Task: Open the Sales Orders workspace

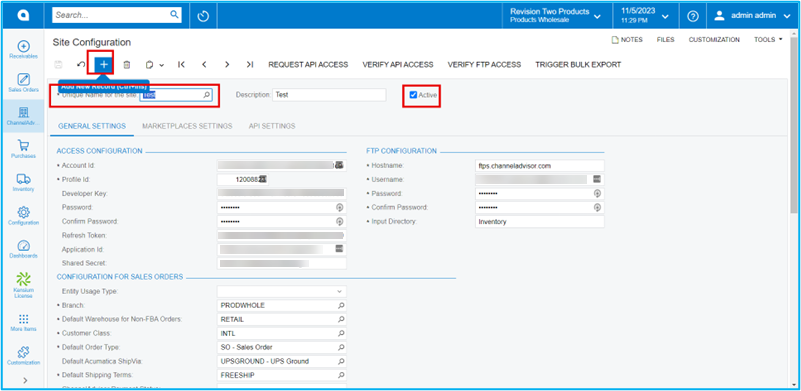Action: 23,83
